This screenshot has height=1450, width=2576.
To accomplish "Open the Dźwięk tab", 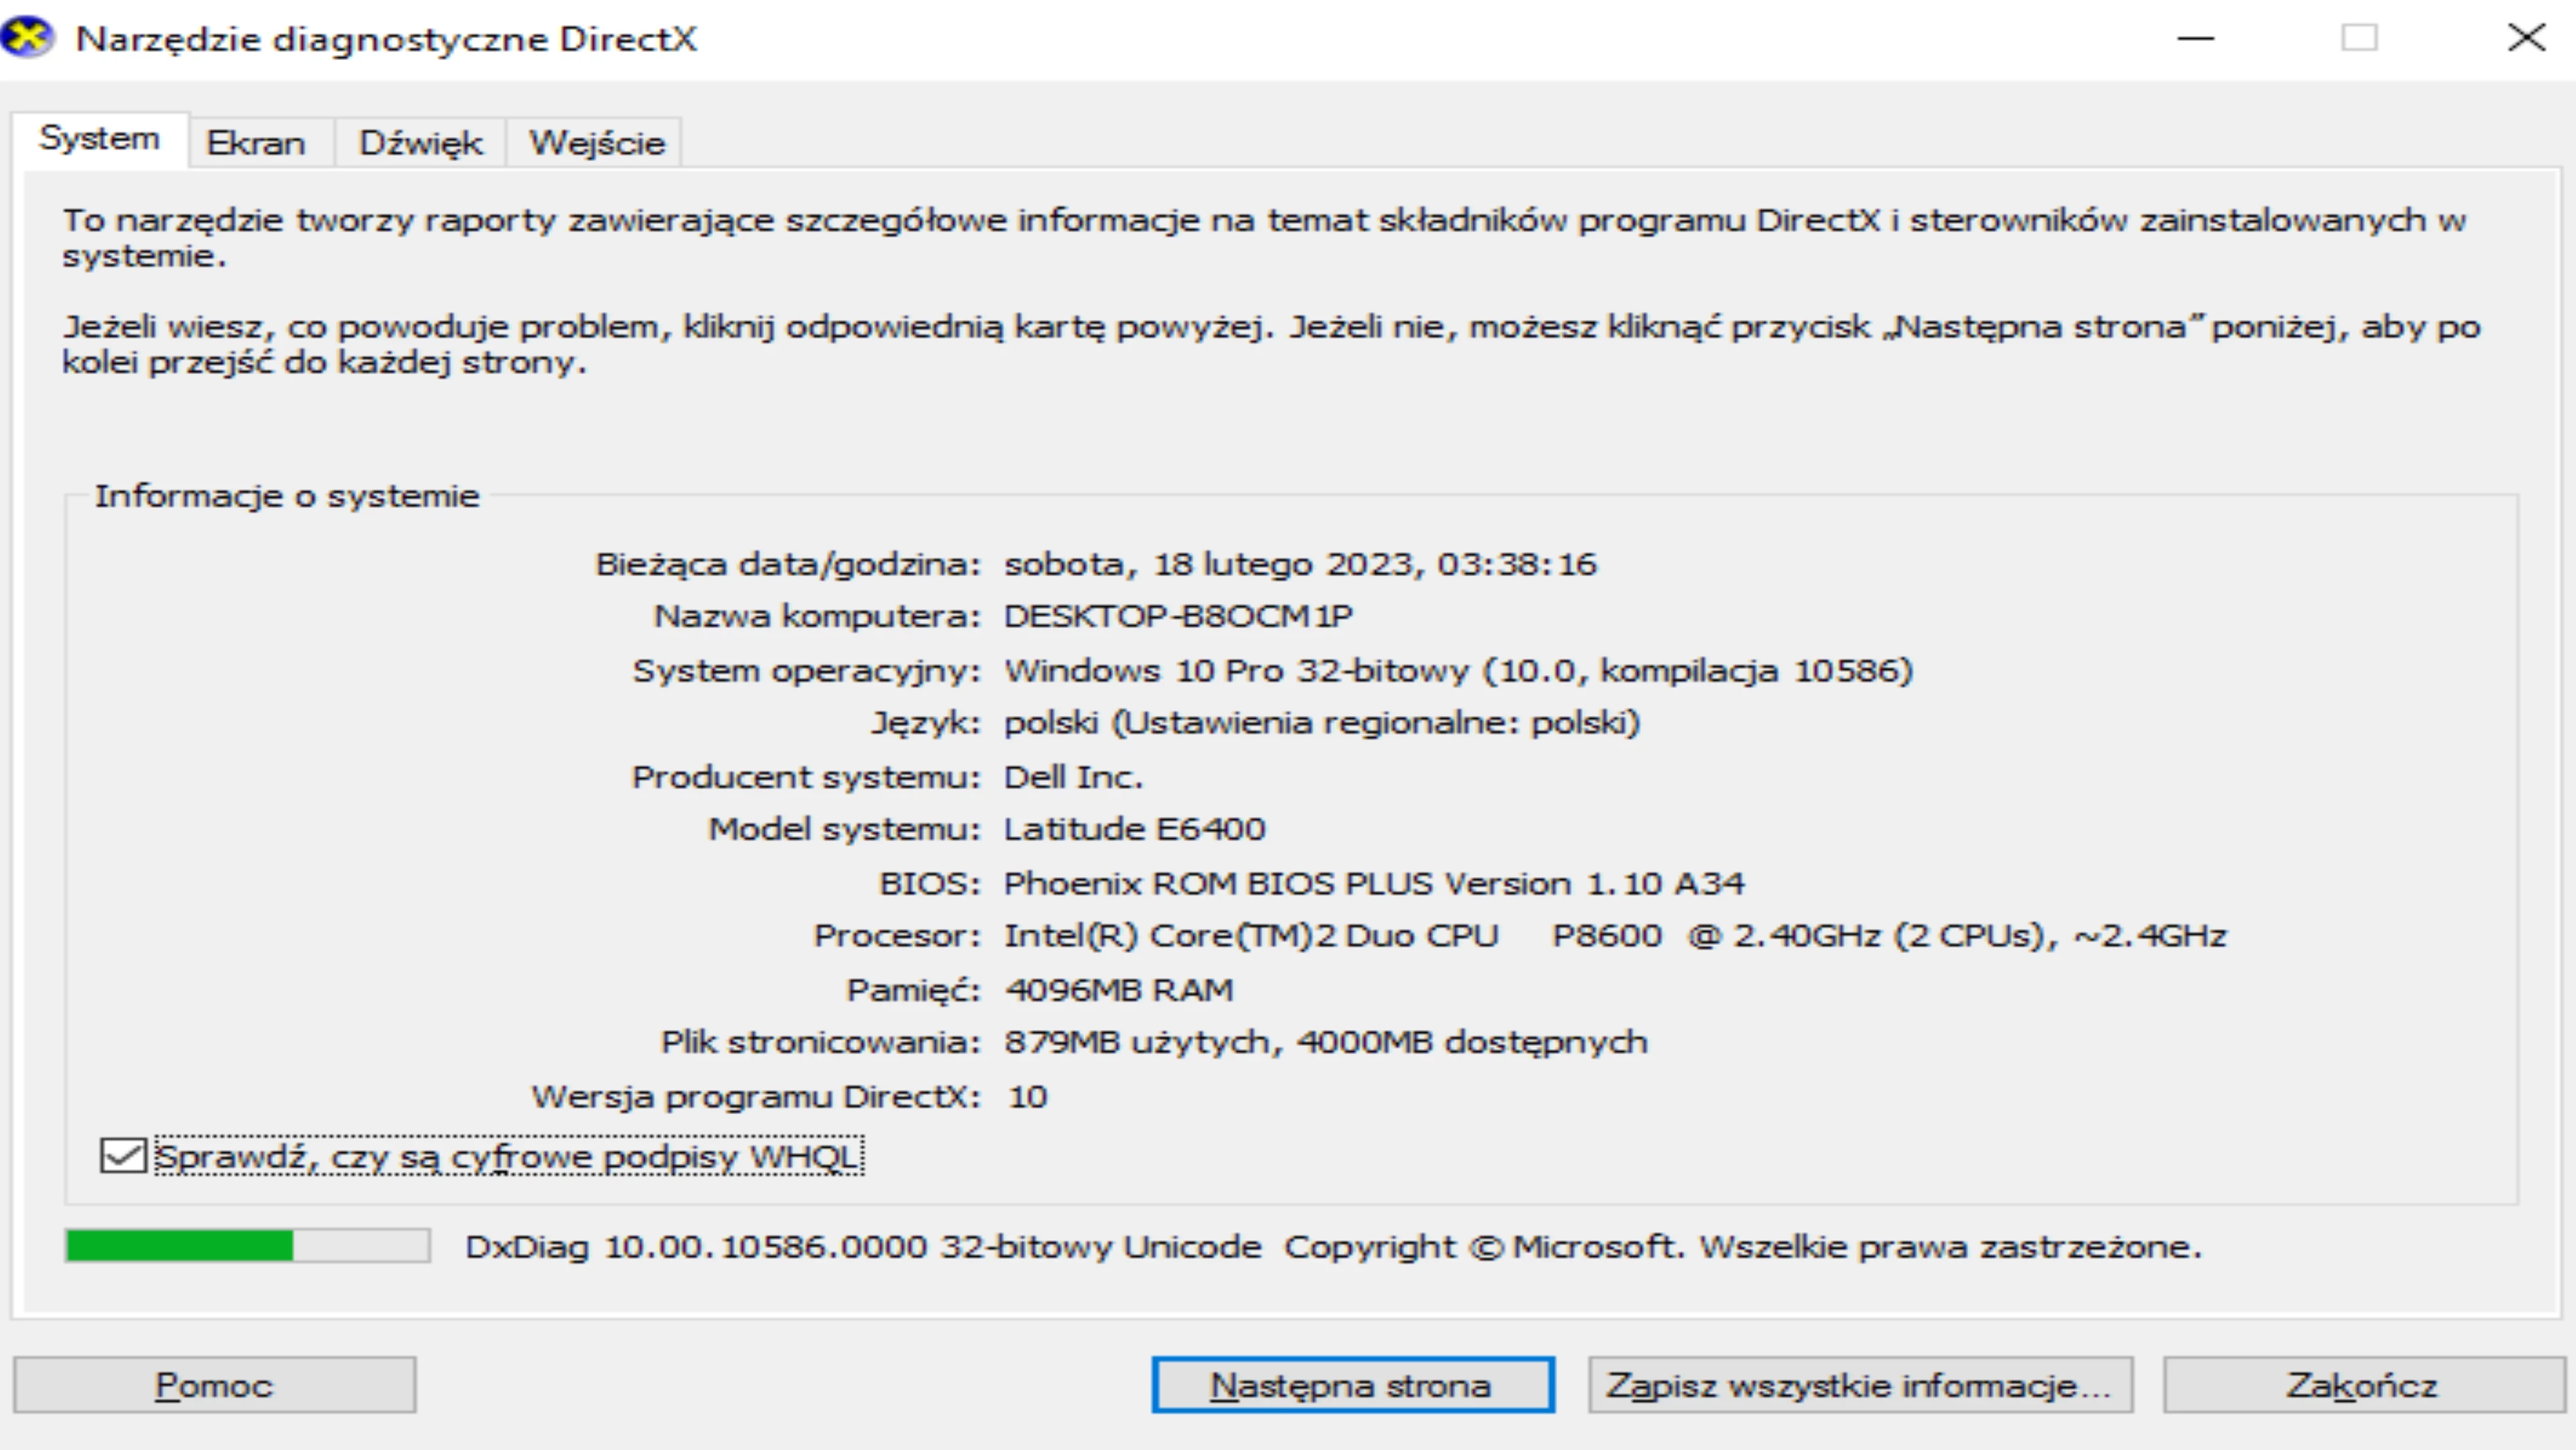I will (420, 143).
